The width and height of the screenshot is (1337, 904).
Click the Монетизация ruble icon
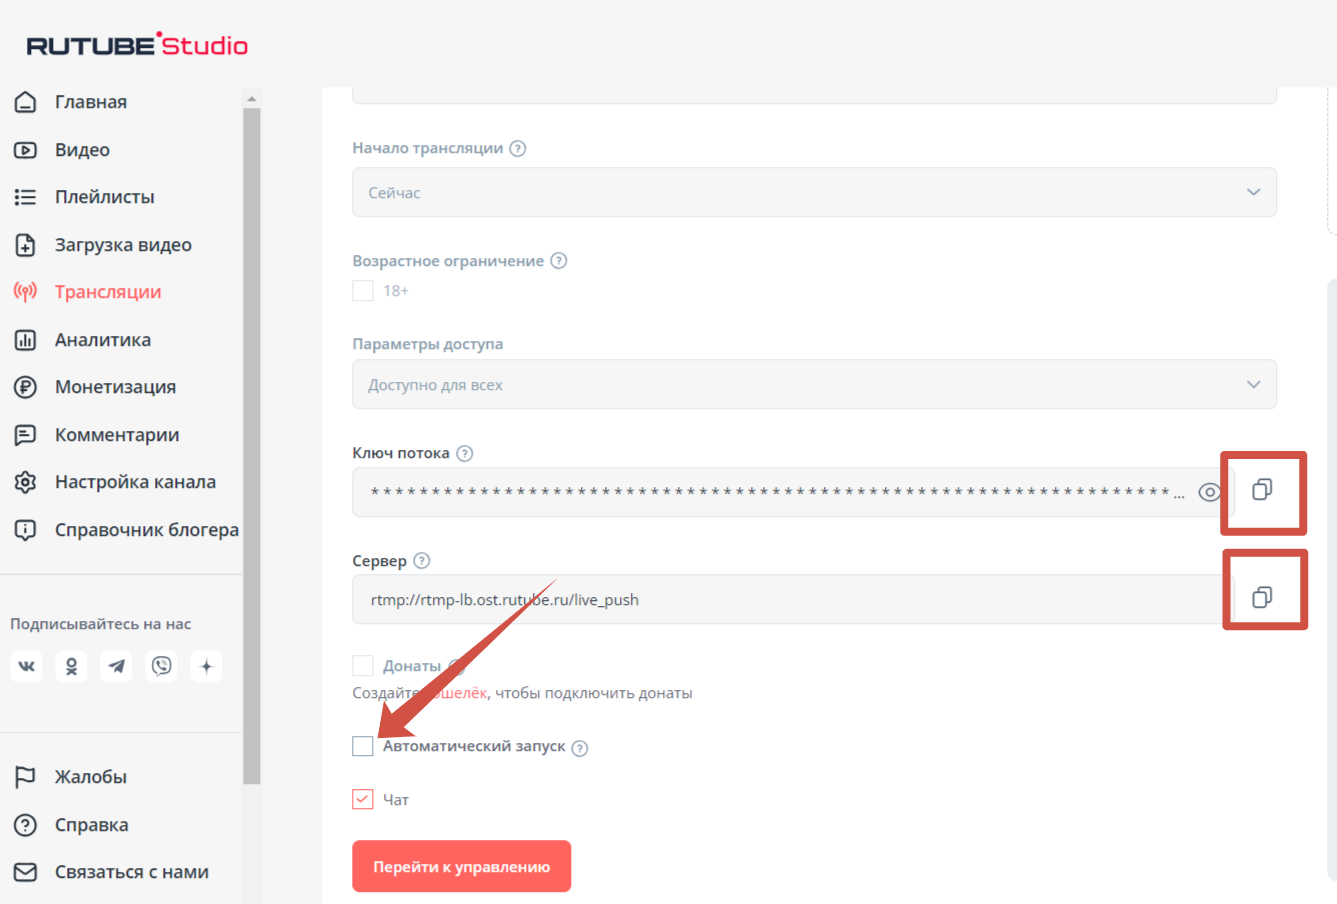pos(26,387)
